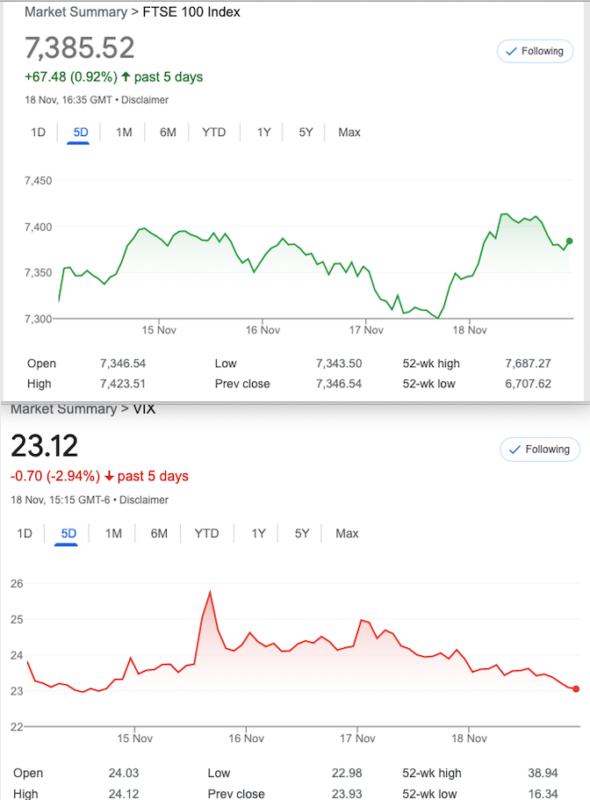The height and width of the screenshot is (800, 590).
Task: Select 1D tab in FTSE 100 chart
Action: (x=38, y=133)
